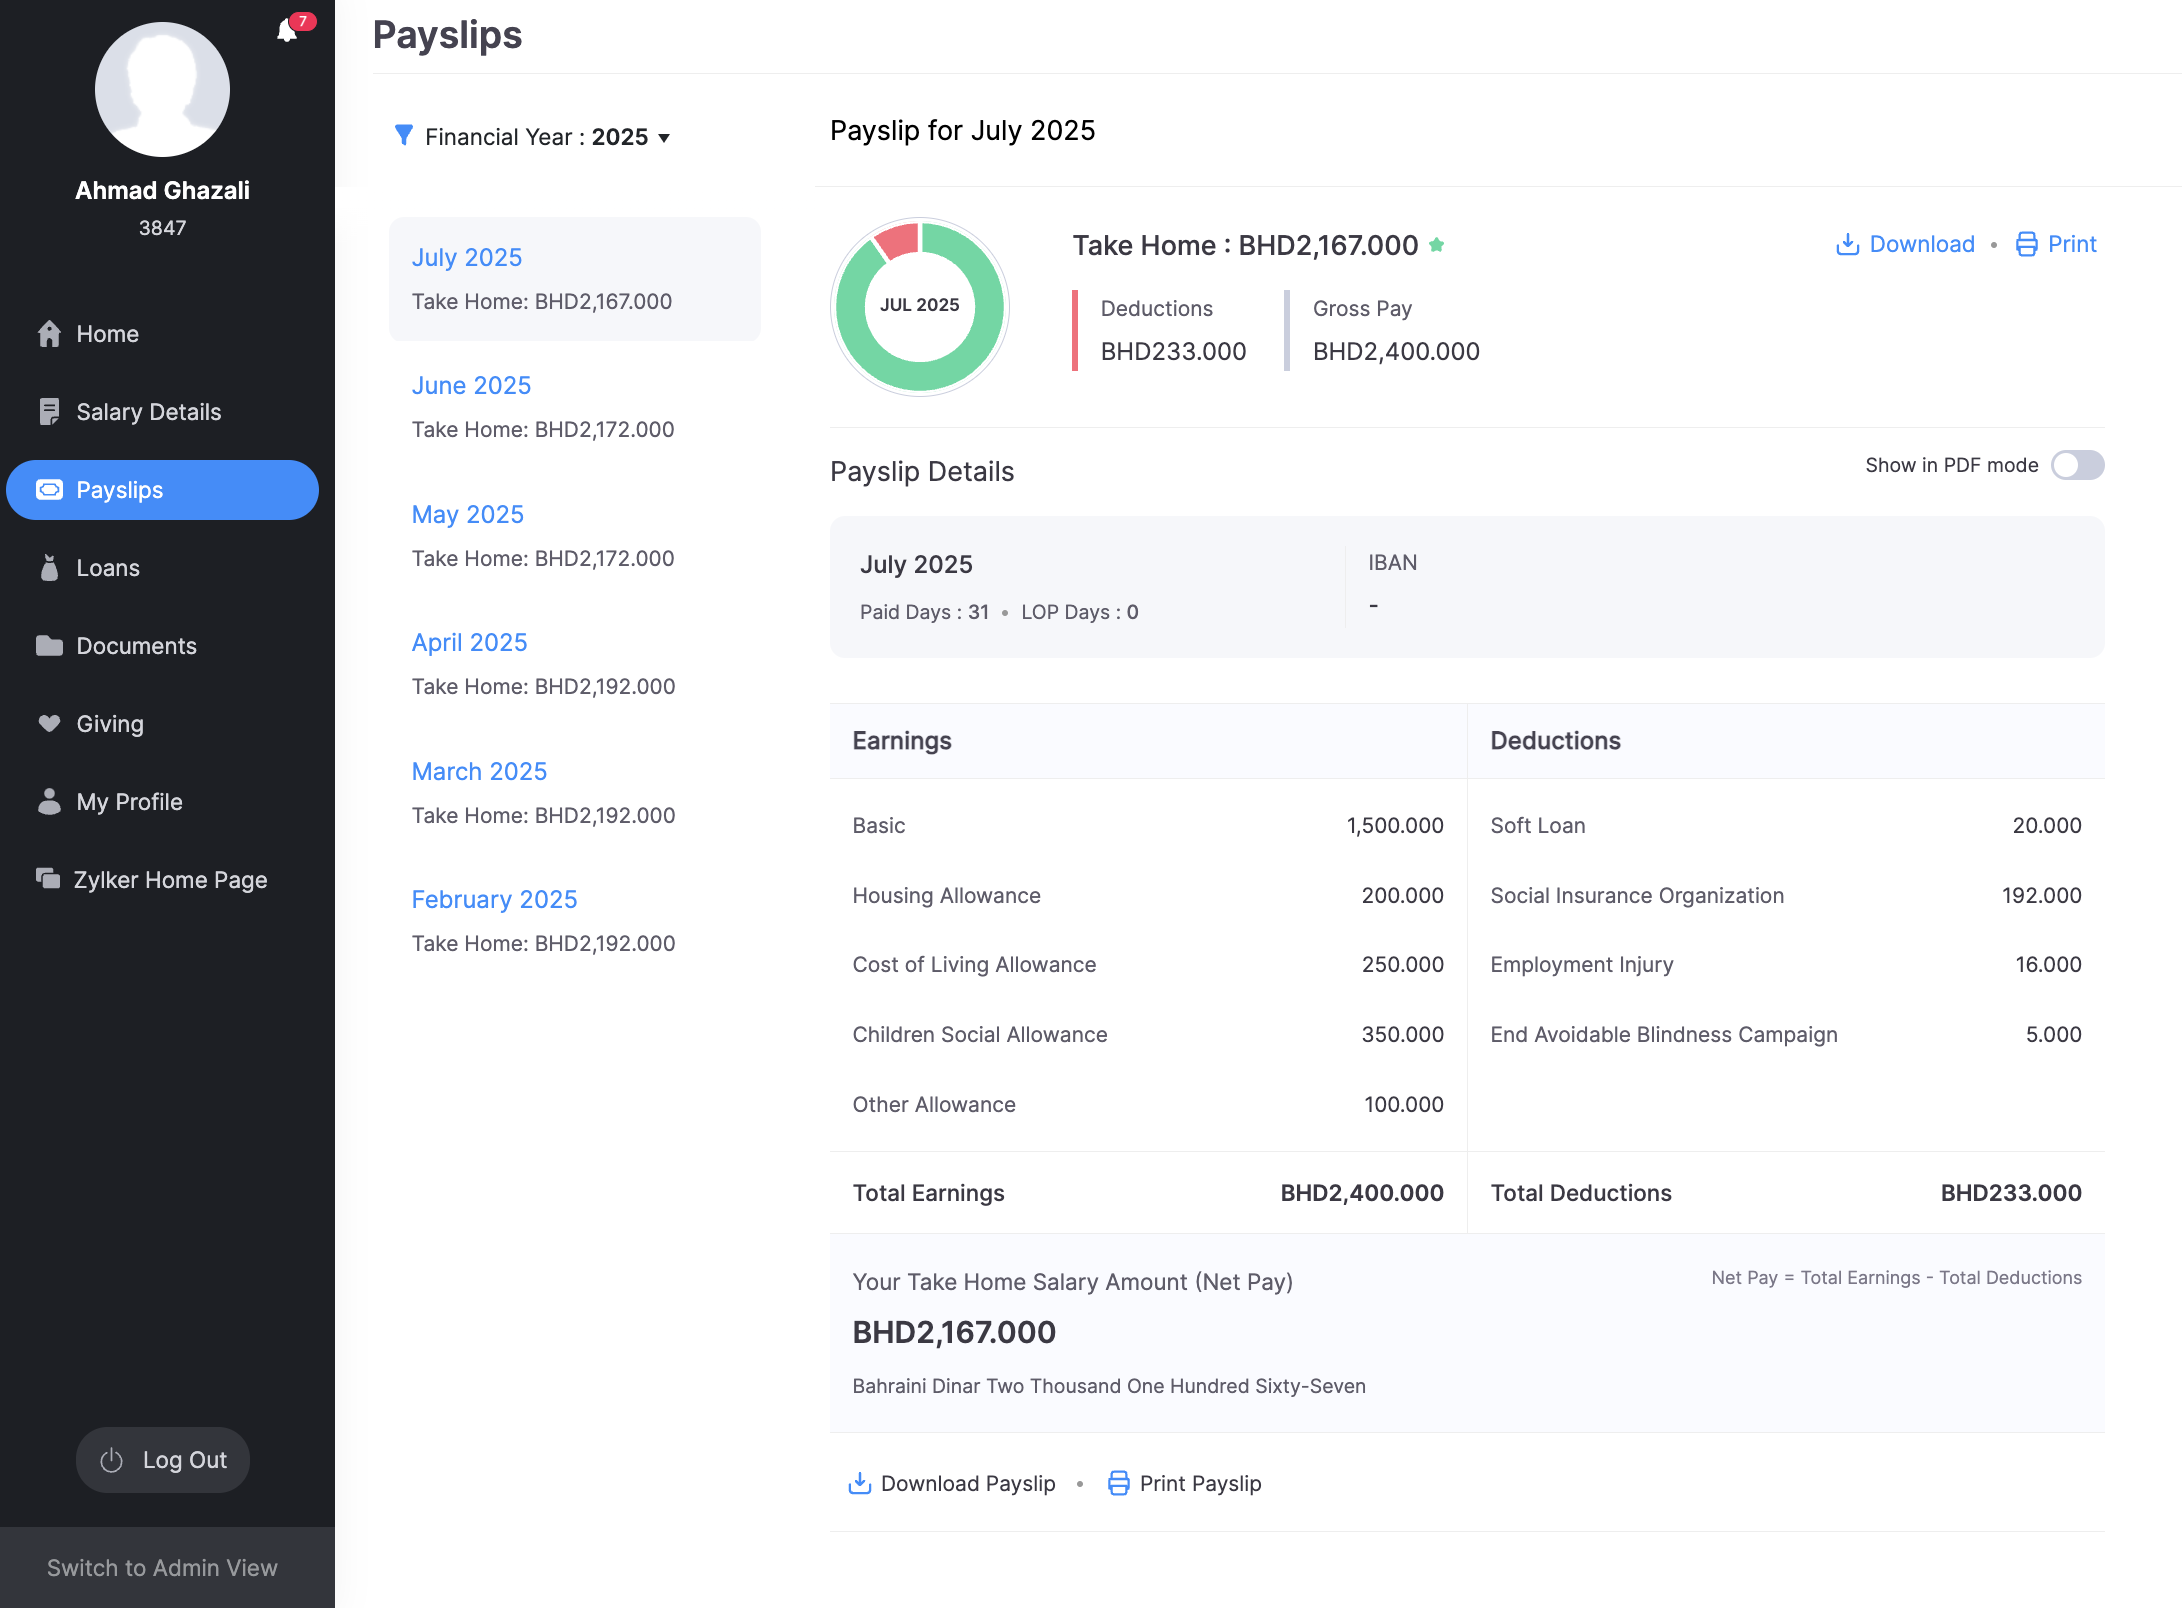The height and width of the screenshot is (1608, 2182).
Task: Click the Log Out button
Action: pyautogui.click(x=163, y=1460)
